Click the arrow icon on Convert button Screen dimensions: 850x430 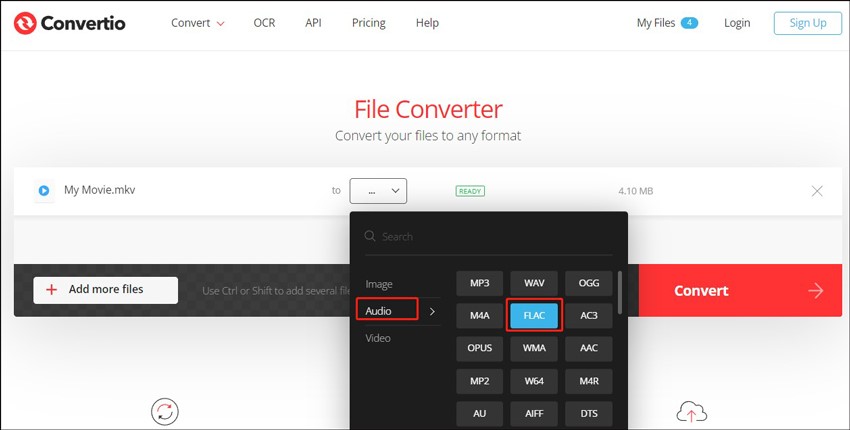815,291
